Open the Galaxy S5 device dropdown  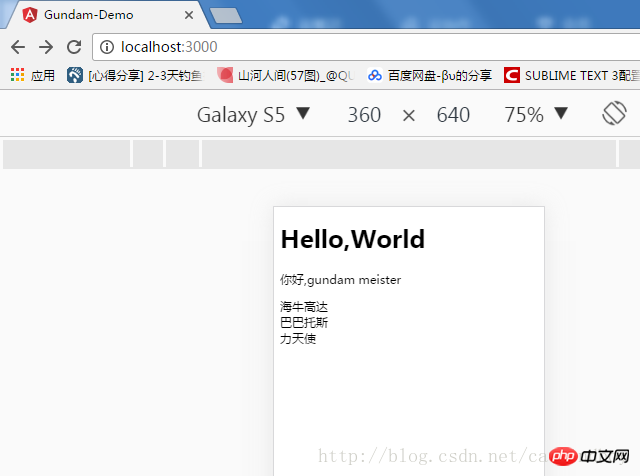coord(254,114)
